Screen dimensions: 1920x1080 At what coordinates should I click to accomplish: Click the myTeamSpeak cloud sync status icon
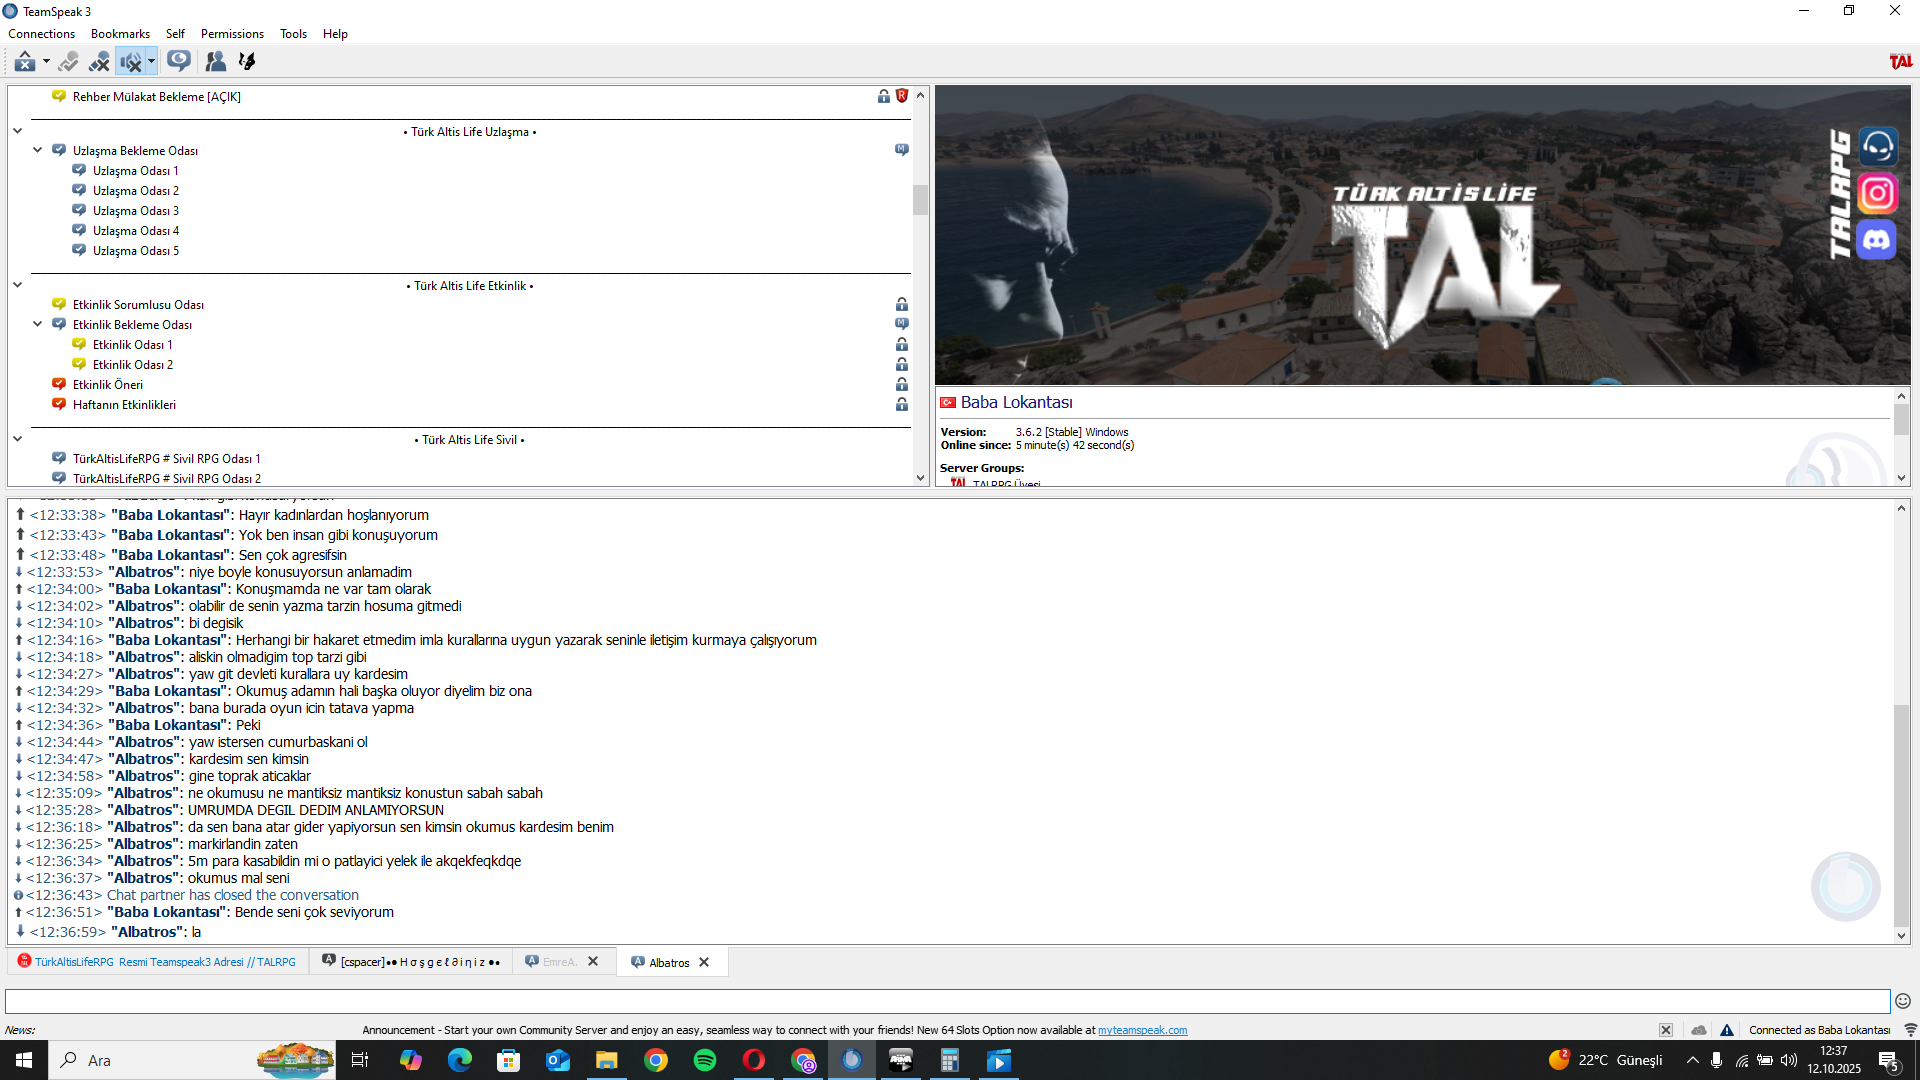click(1699, 1030)
